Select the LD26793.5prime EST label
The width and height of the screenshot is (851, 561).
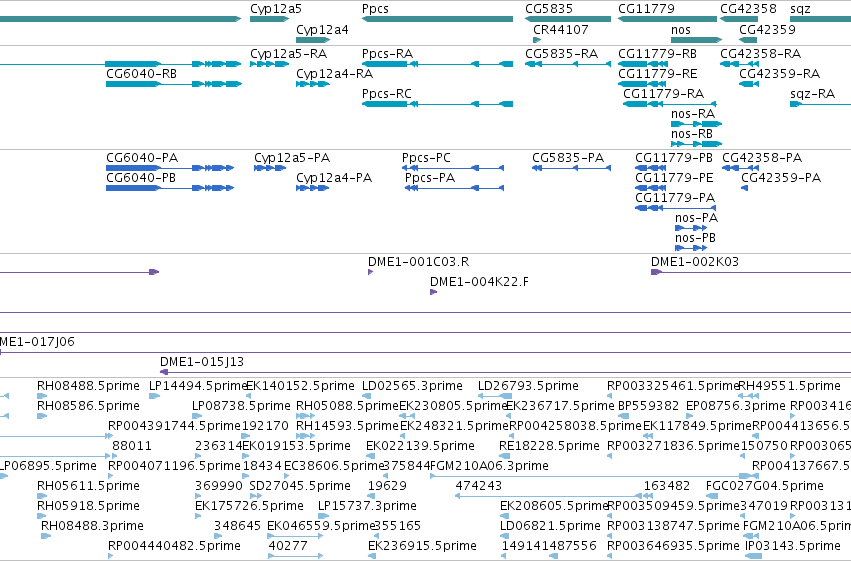coord(529,386)
